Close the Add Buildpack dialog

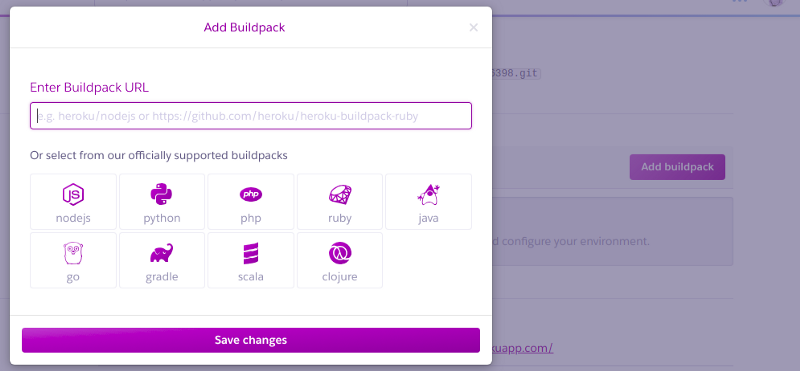(473, 28)
